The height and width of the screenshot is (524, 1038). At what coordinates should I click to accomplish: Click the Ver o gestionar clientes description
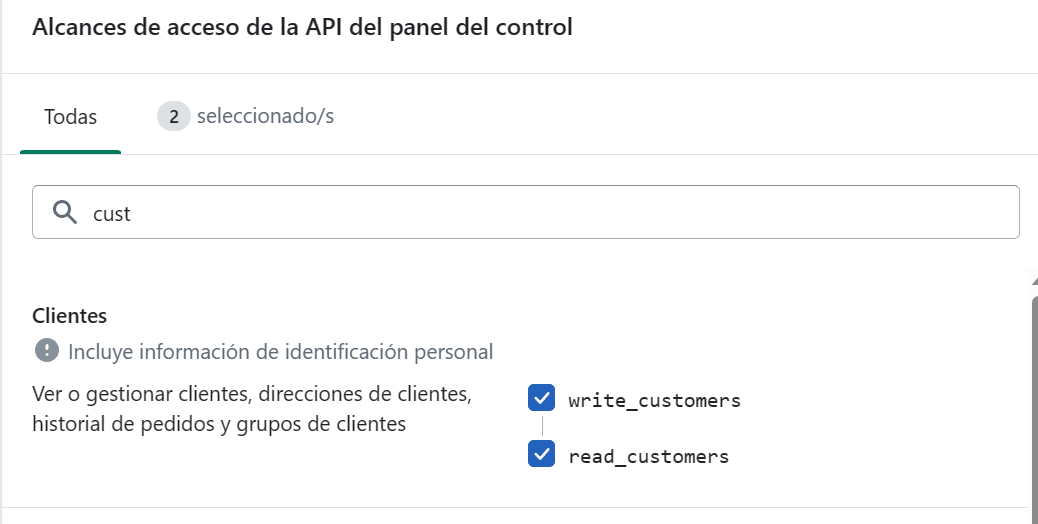(x=252, y=394)
